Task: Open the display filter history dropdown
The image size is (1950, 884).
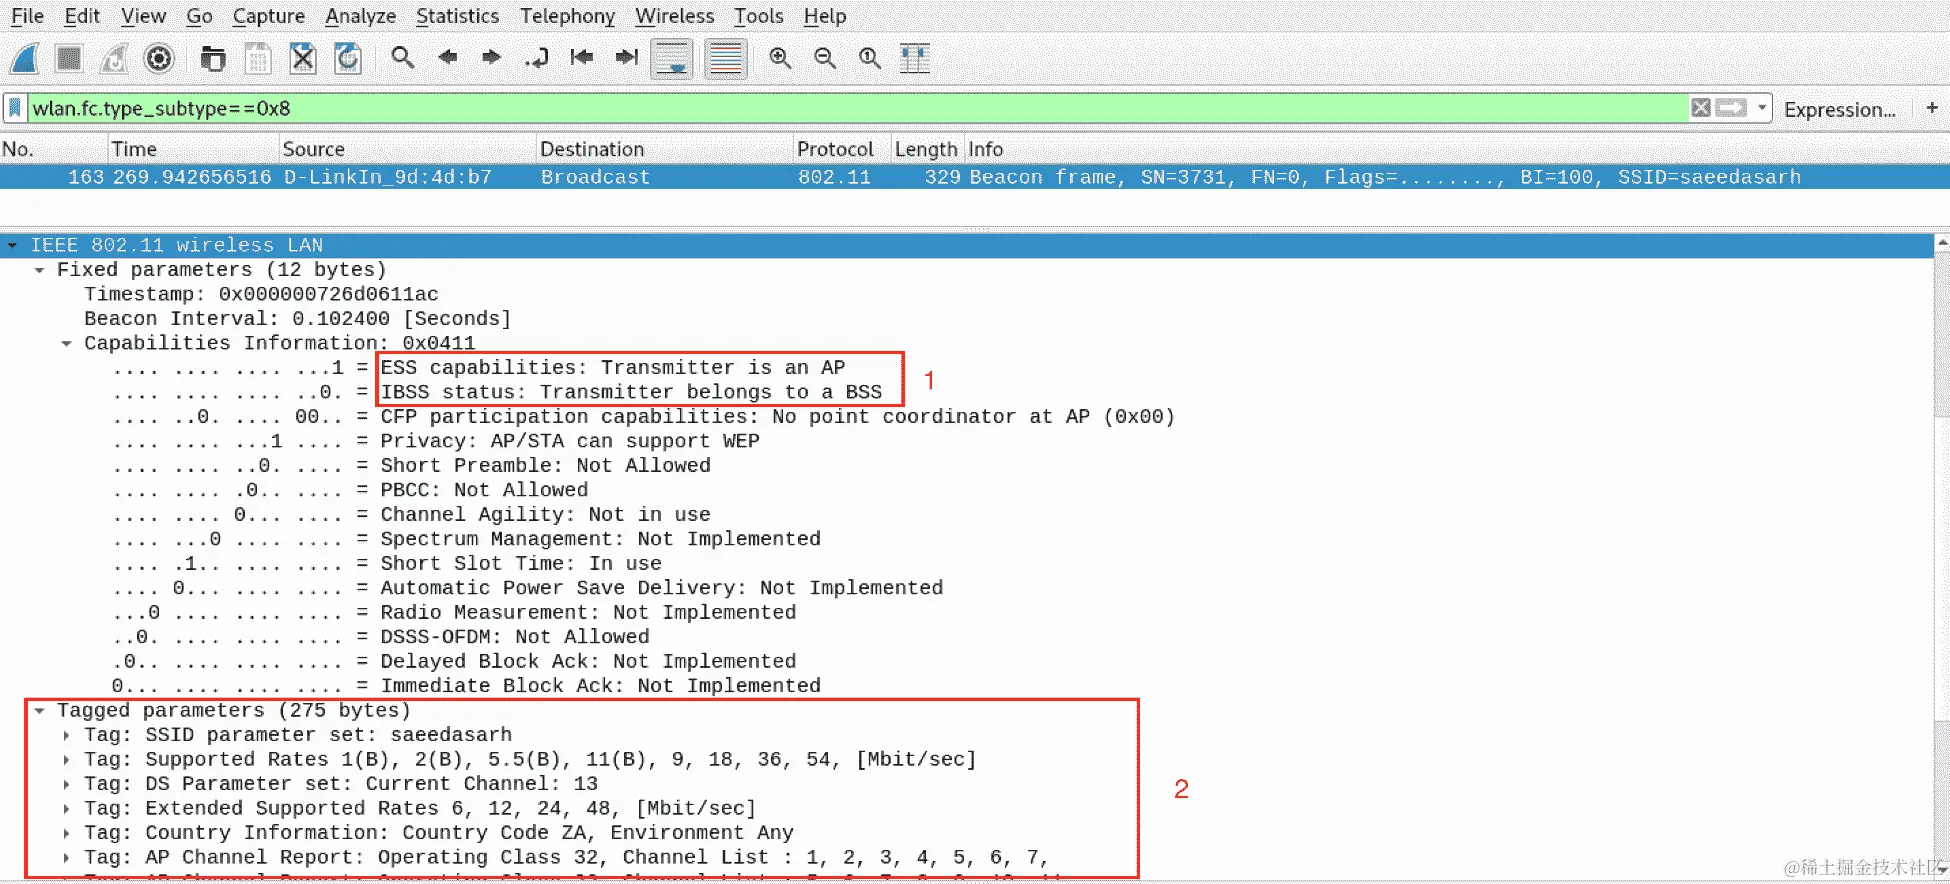Action: point(1762,109)
